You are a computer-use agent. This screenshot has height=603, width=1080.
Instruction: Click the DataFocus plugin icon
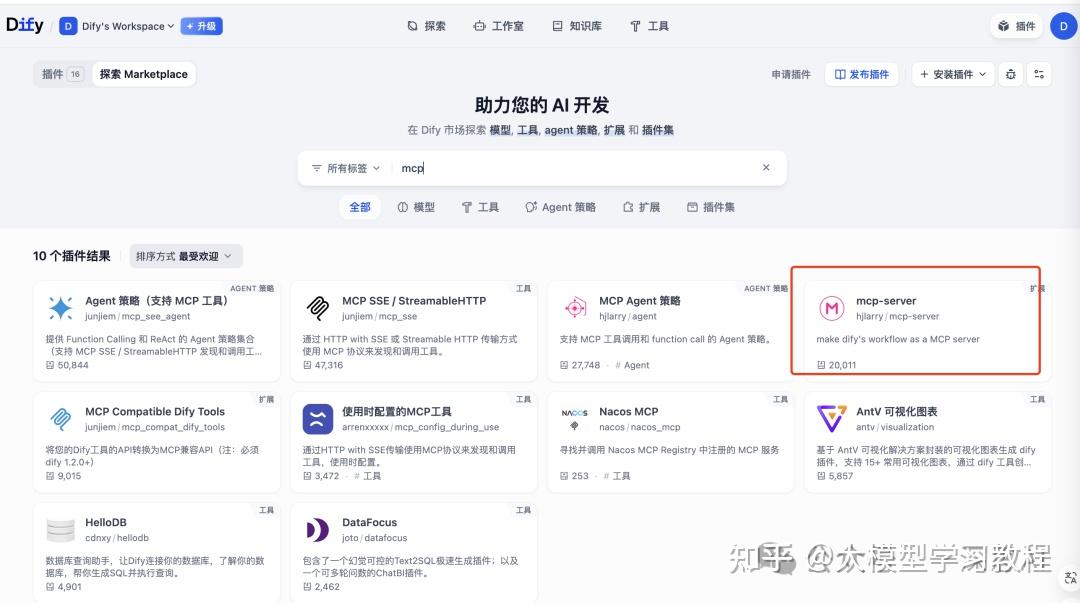click(x=317, y=527)
